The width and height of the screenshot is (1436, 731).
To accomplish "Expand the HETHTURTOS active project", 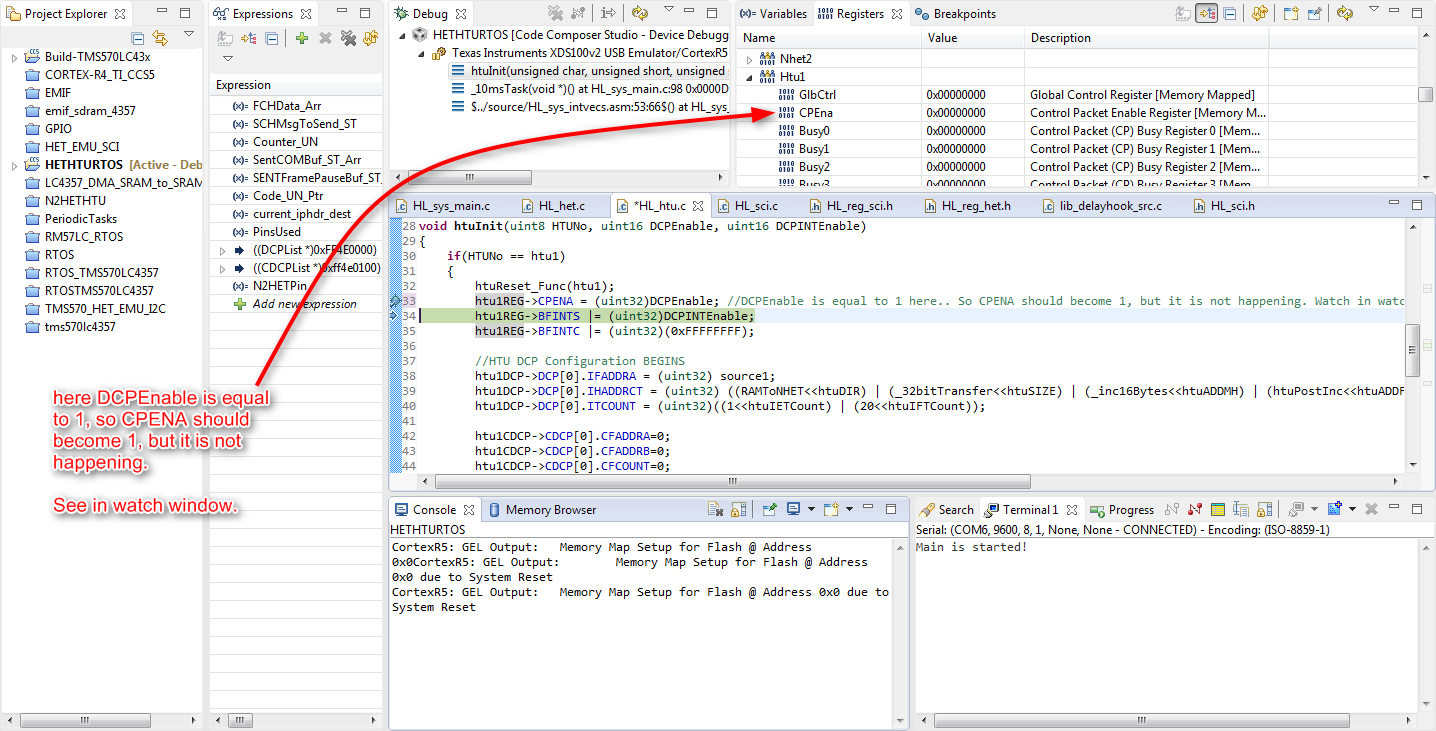I will point(14,165).
